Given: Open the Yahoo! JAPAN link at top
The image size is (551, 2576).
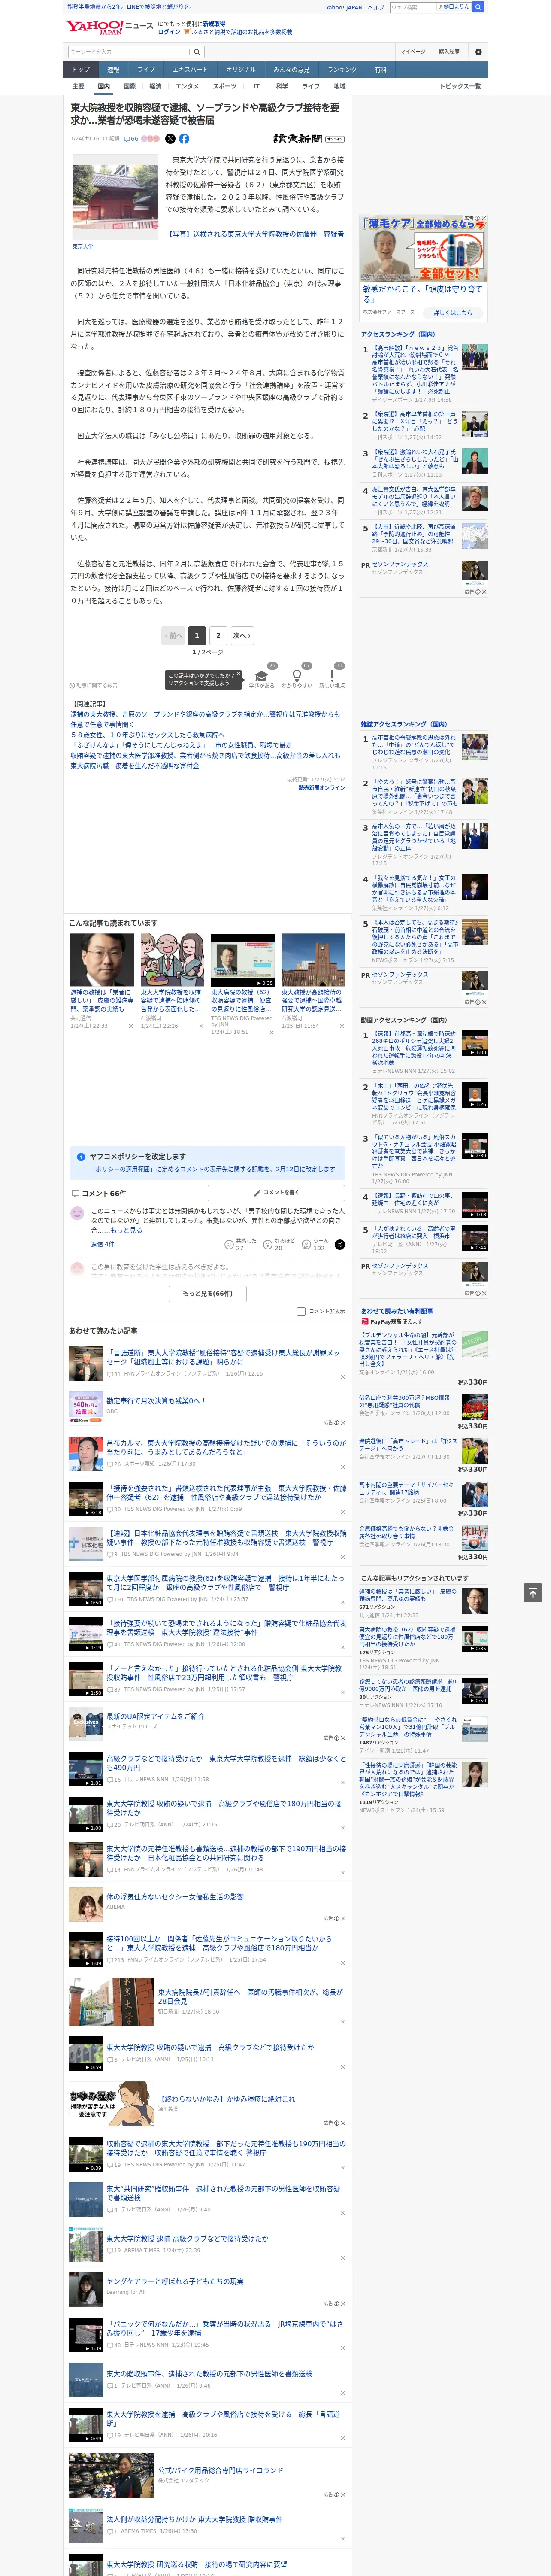Looking at the screenshot, I should (344, 7).
